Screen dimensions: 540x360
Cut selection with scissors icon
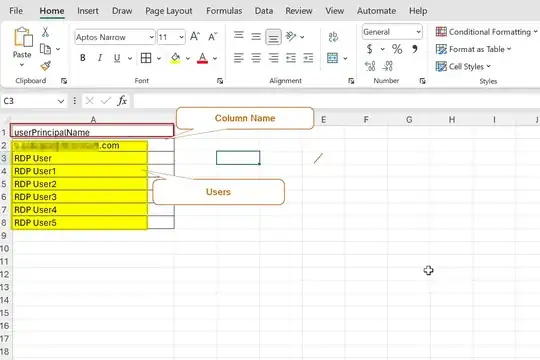click(x=45, y=32)
